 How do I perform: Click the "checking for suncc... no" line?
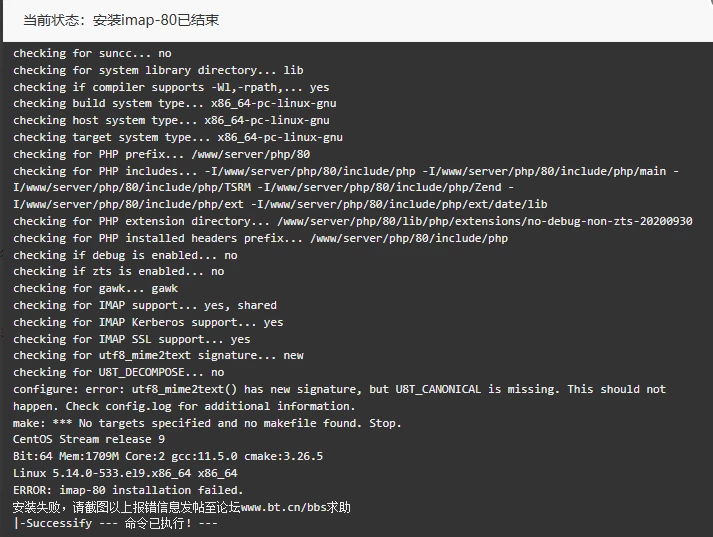tap(92, 53)
